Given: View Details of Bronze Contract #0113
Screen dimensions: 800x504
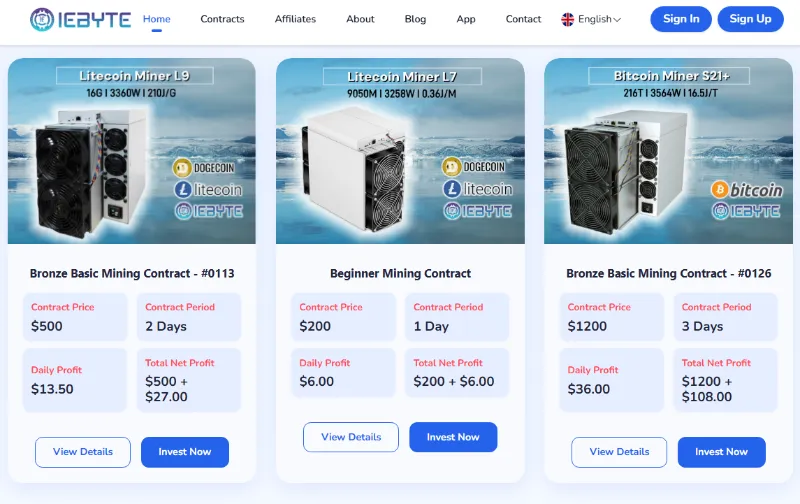Looking at the screenshot, I should point(83,452).
